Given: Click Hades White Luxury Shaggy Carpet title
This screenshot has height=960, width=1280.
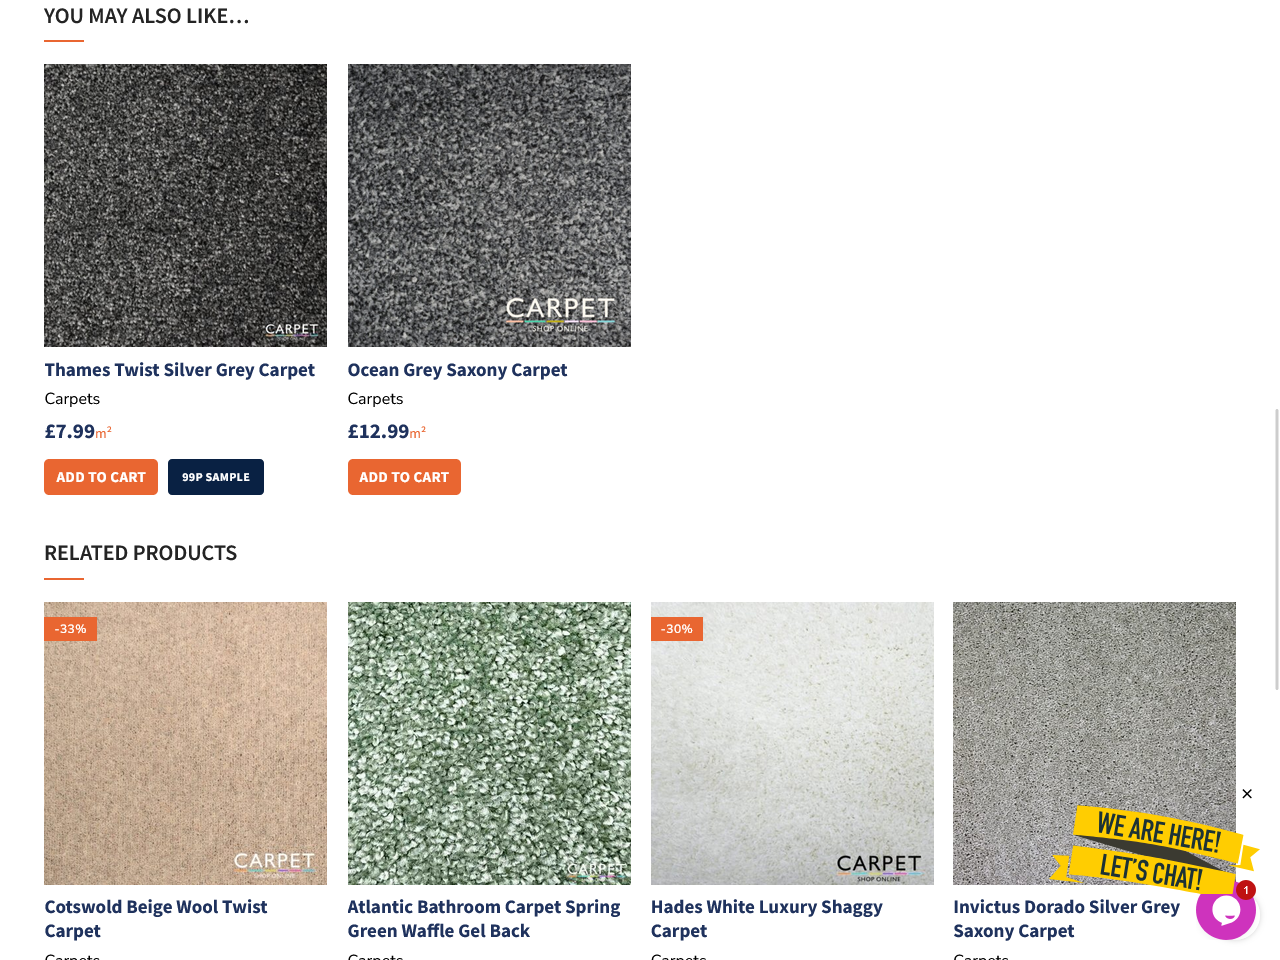Looking at the screenshot, I should point(767,919).
